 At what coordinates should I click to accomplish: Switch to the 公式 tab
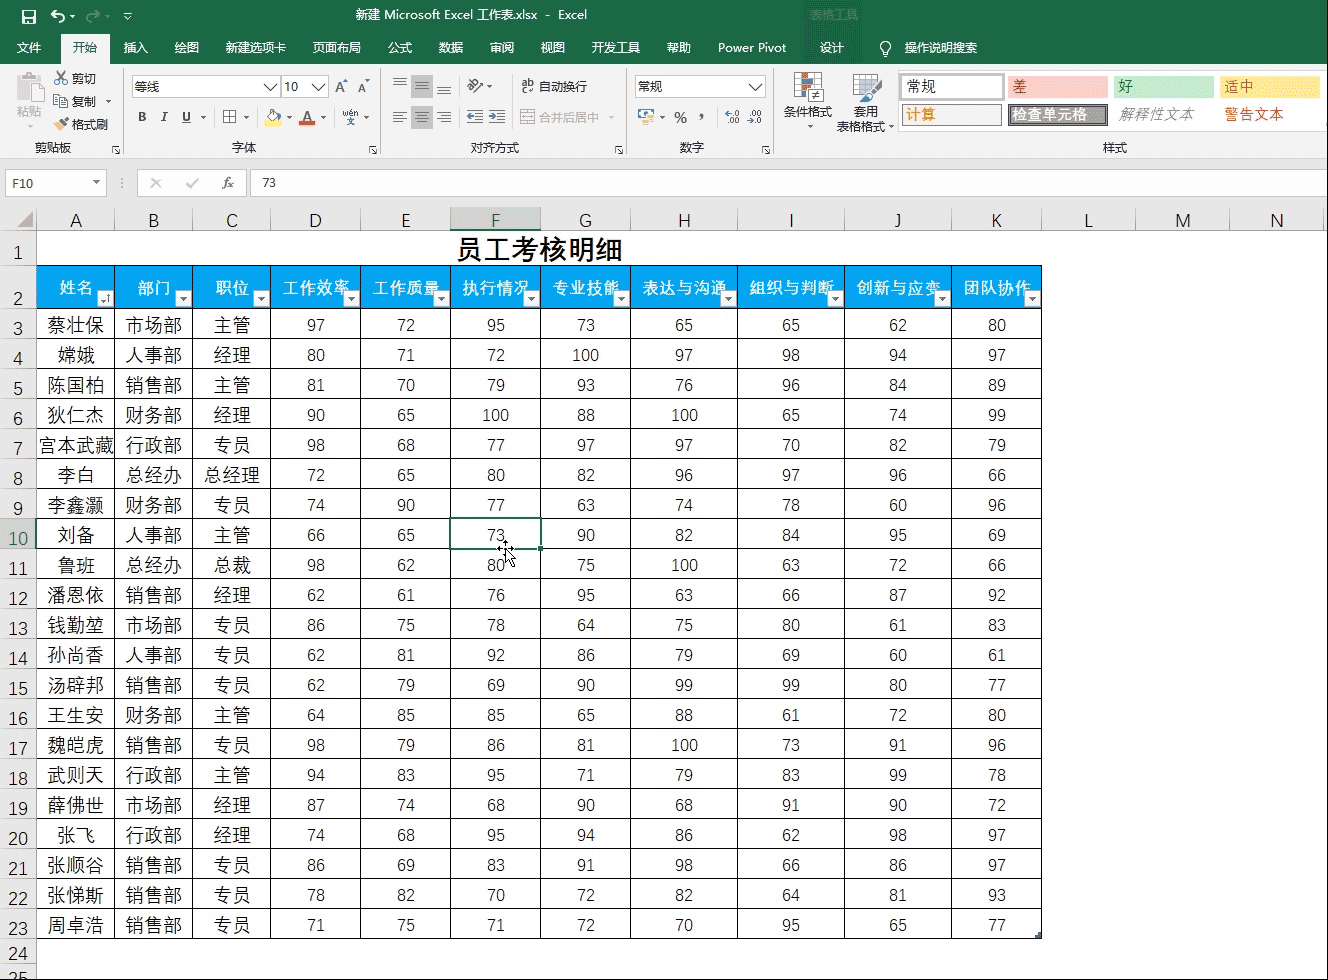click(x=400, y=47)
